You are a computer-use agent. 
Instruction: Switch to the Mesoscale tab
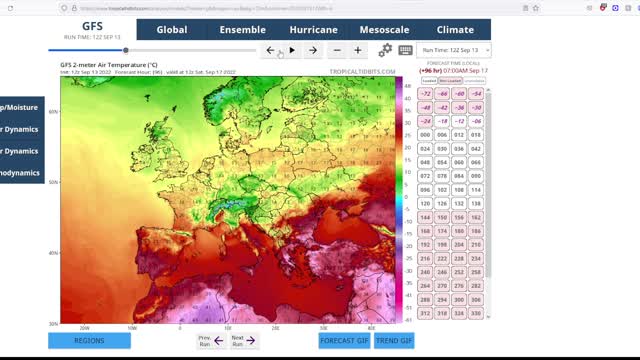pos(384,29)
